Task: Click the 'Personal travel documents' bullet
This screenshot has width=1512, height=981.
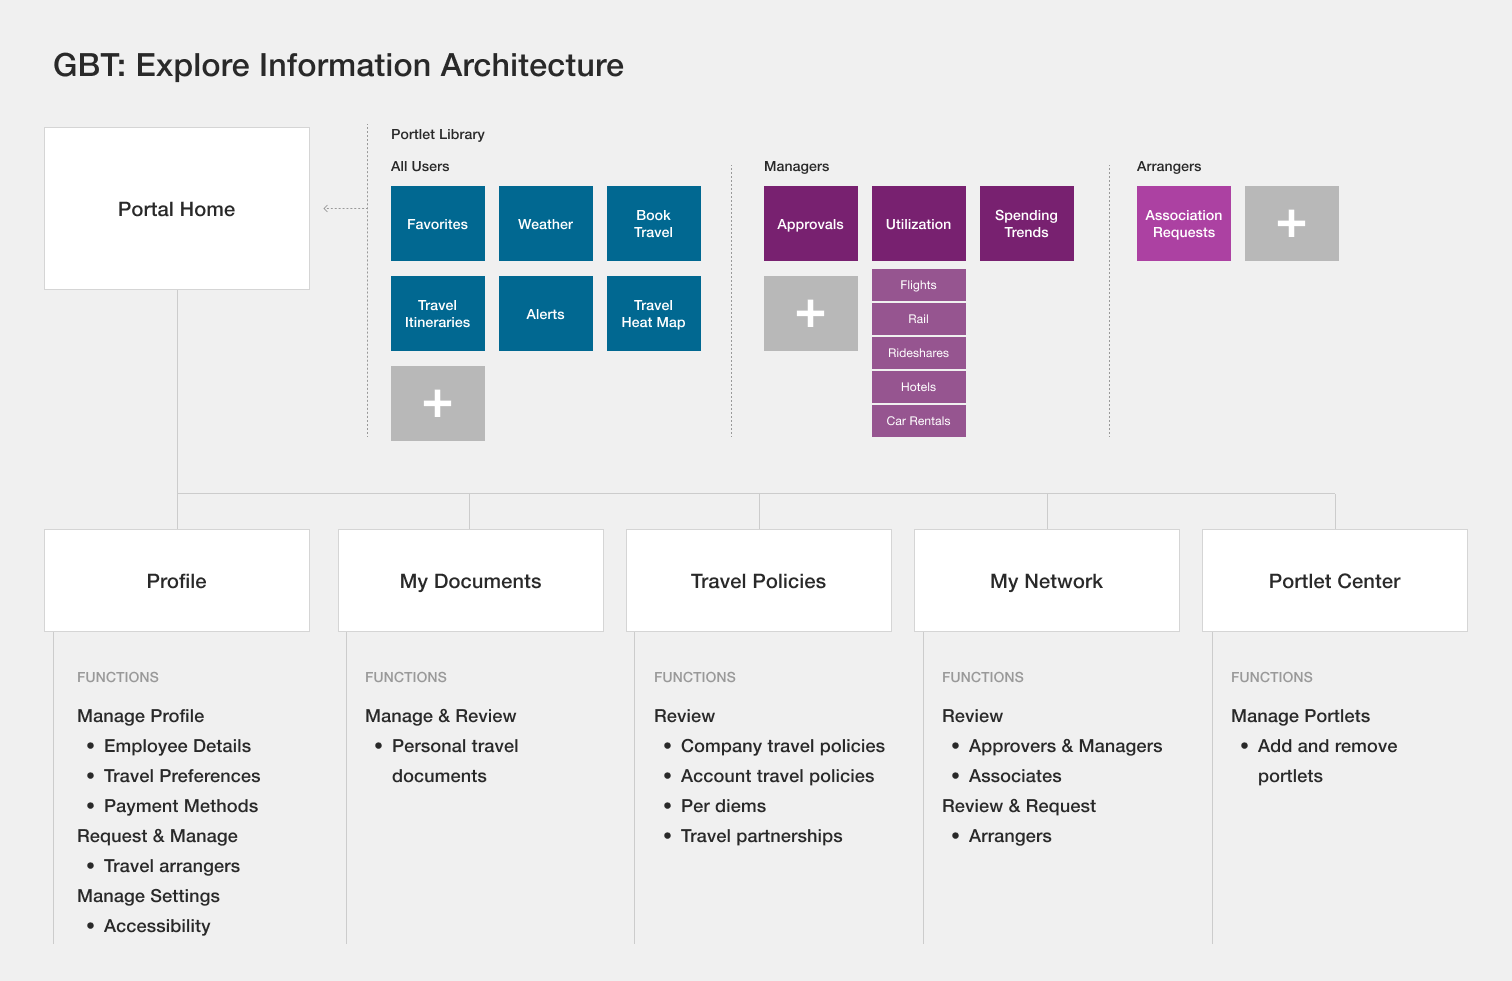Action: 455,761
